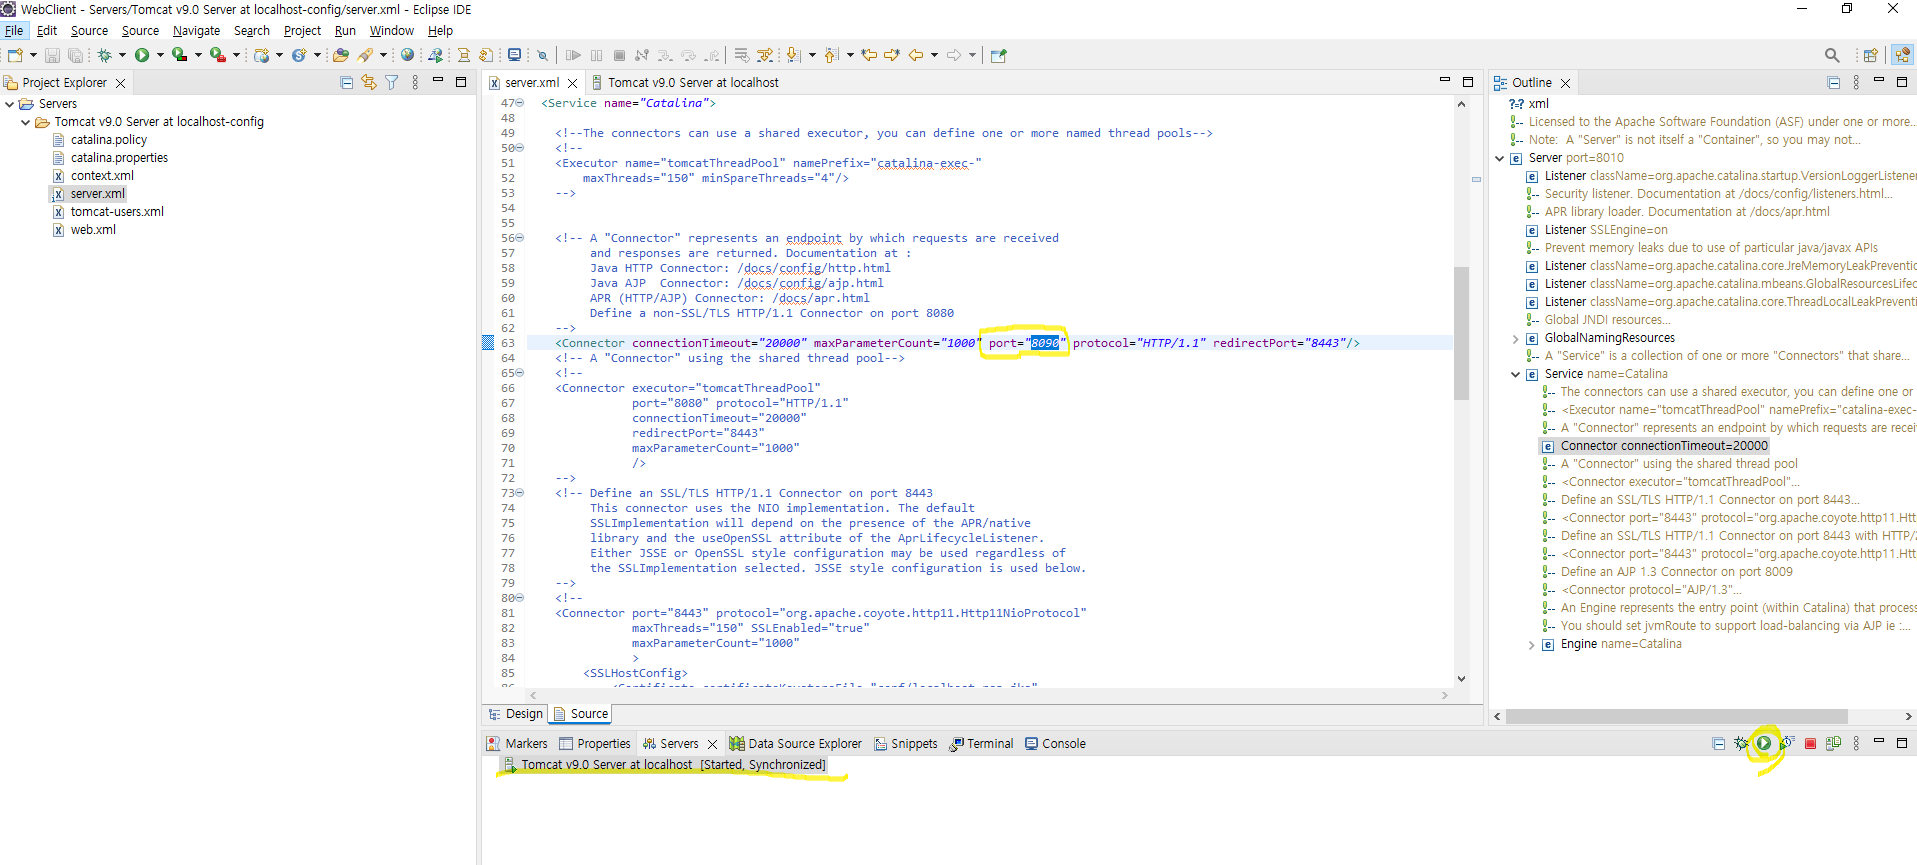This screenshot has width=1917, height=865.
Task: Collapse Tomcat v9.0 localhost-config tree node
Action: click(x=26, y=122)
